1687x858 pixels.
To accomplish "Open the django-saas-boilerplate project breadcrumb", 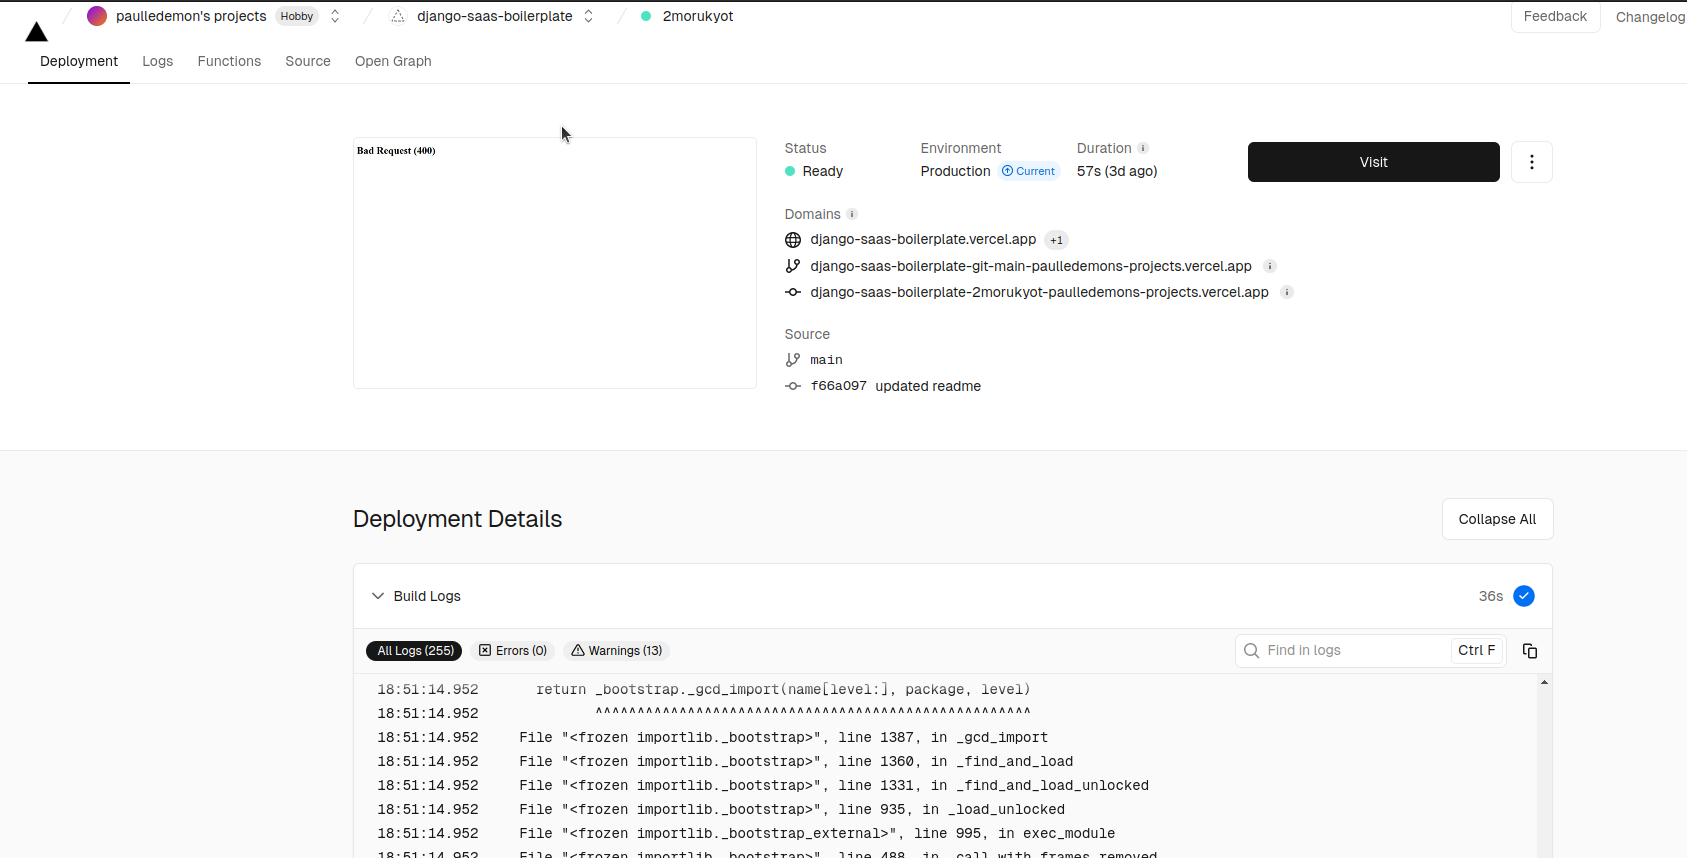I will click(495, 16).
